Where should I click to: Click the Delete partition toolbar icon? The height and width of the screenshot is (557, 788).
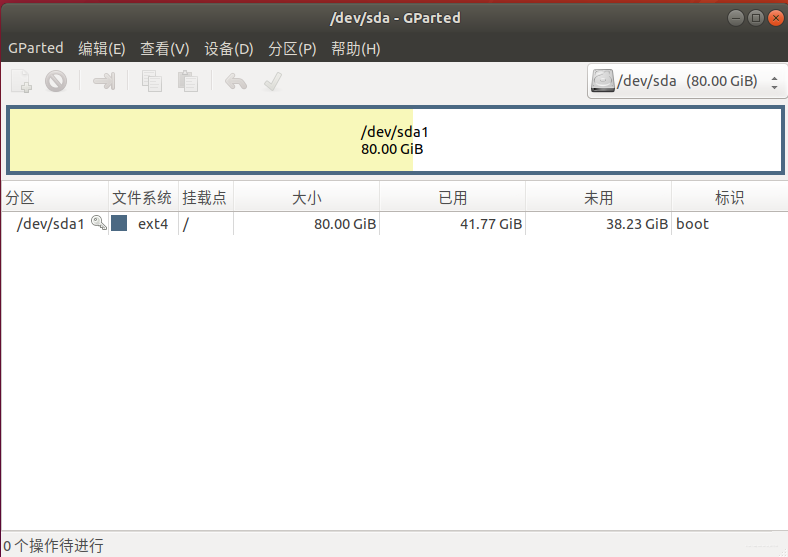[x=56, y=81]
